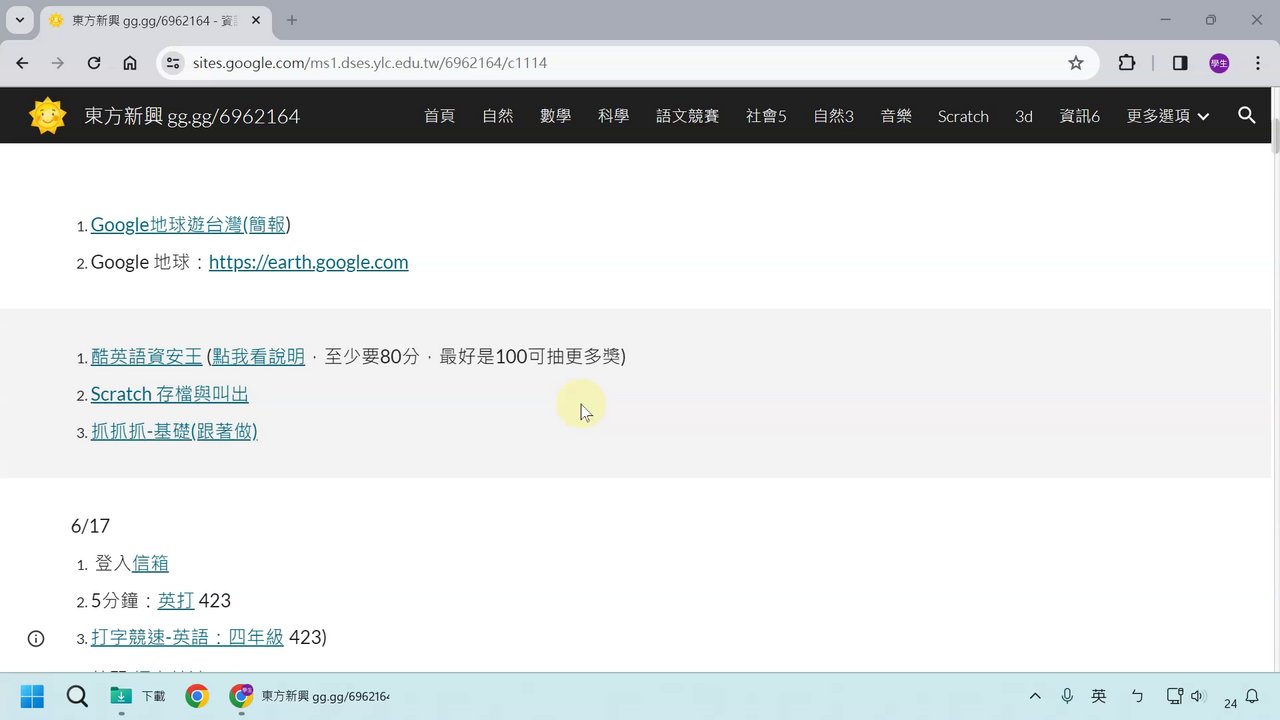Open the 資訊6 navigation item
This screenshot has height=720, width=1280.
tap(1079, 116)
